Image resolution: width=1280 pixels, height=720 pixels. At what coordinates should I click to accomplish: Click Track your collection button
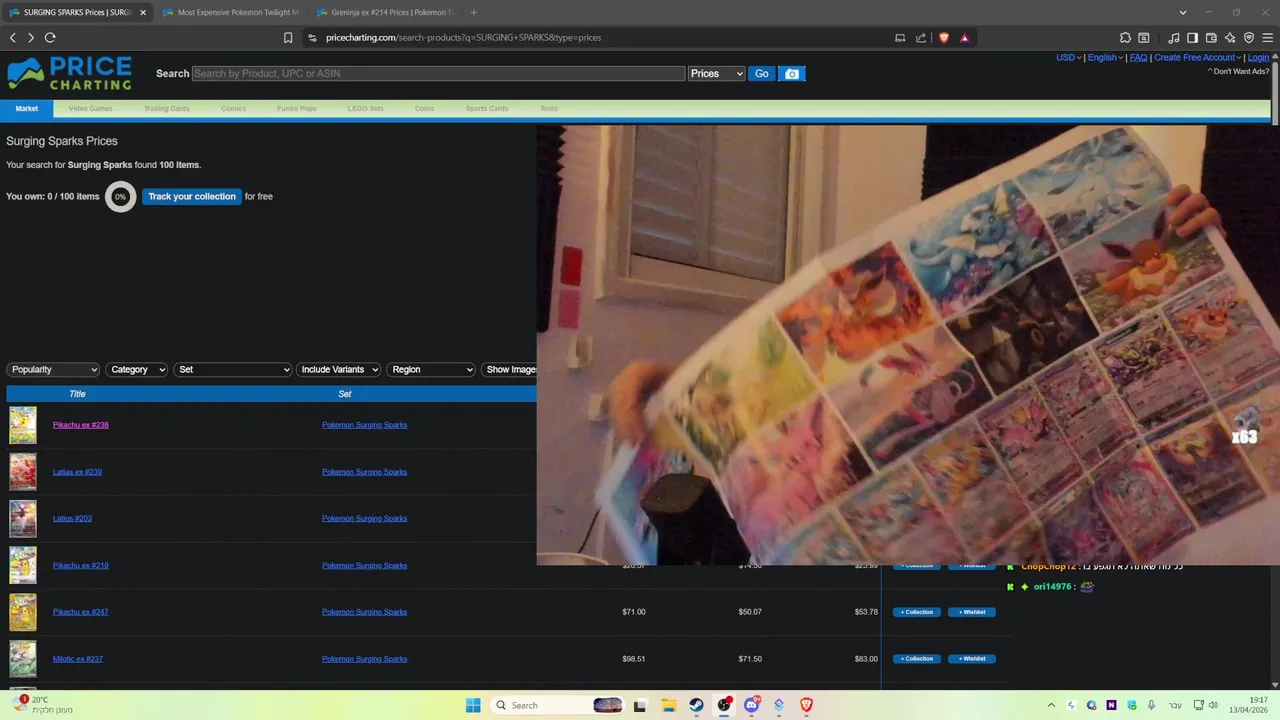coord(192,197)
